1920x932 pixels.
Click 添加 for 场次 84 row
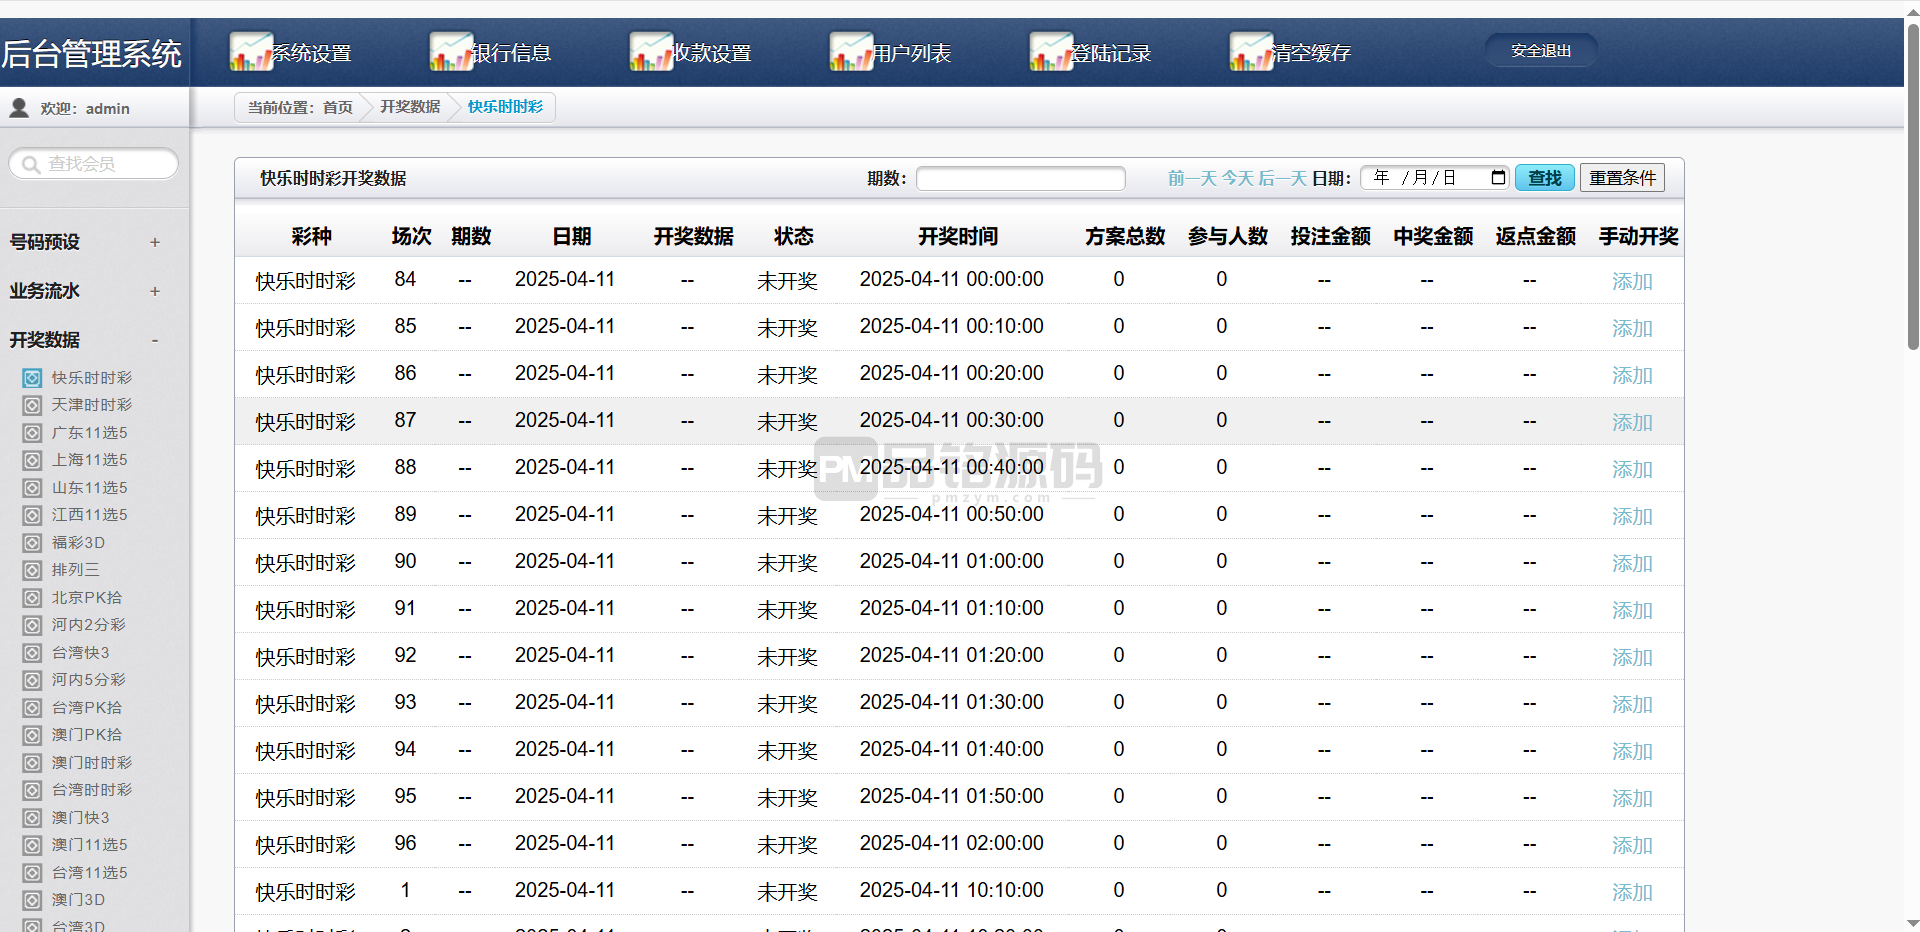(x=1632, y=281)
